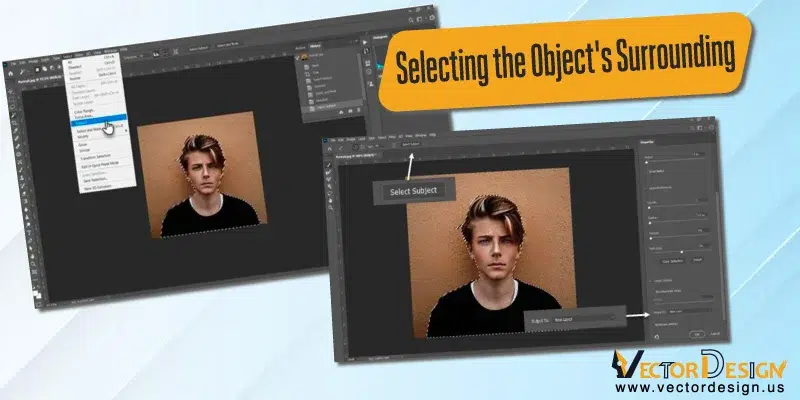This screenshot has height=400, width=800.
Task: Choose Inverse in Select menu
Action: click(75, 78)
